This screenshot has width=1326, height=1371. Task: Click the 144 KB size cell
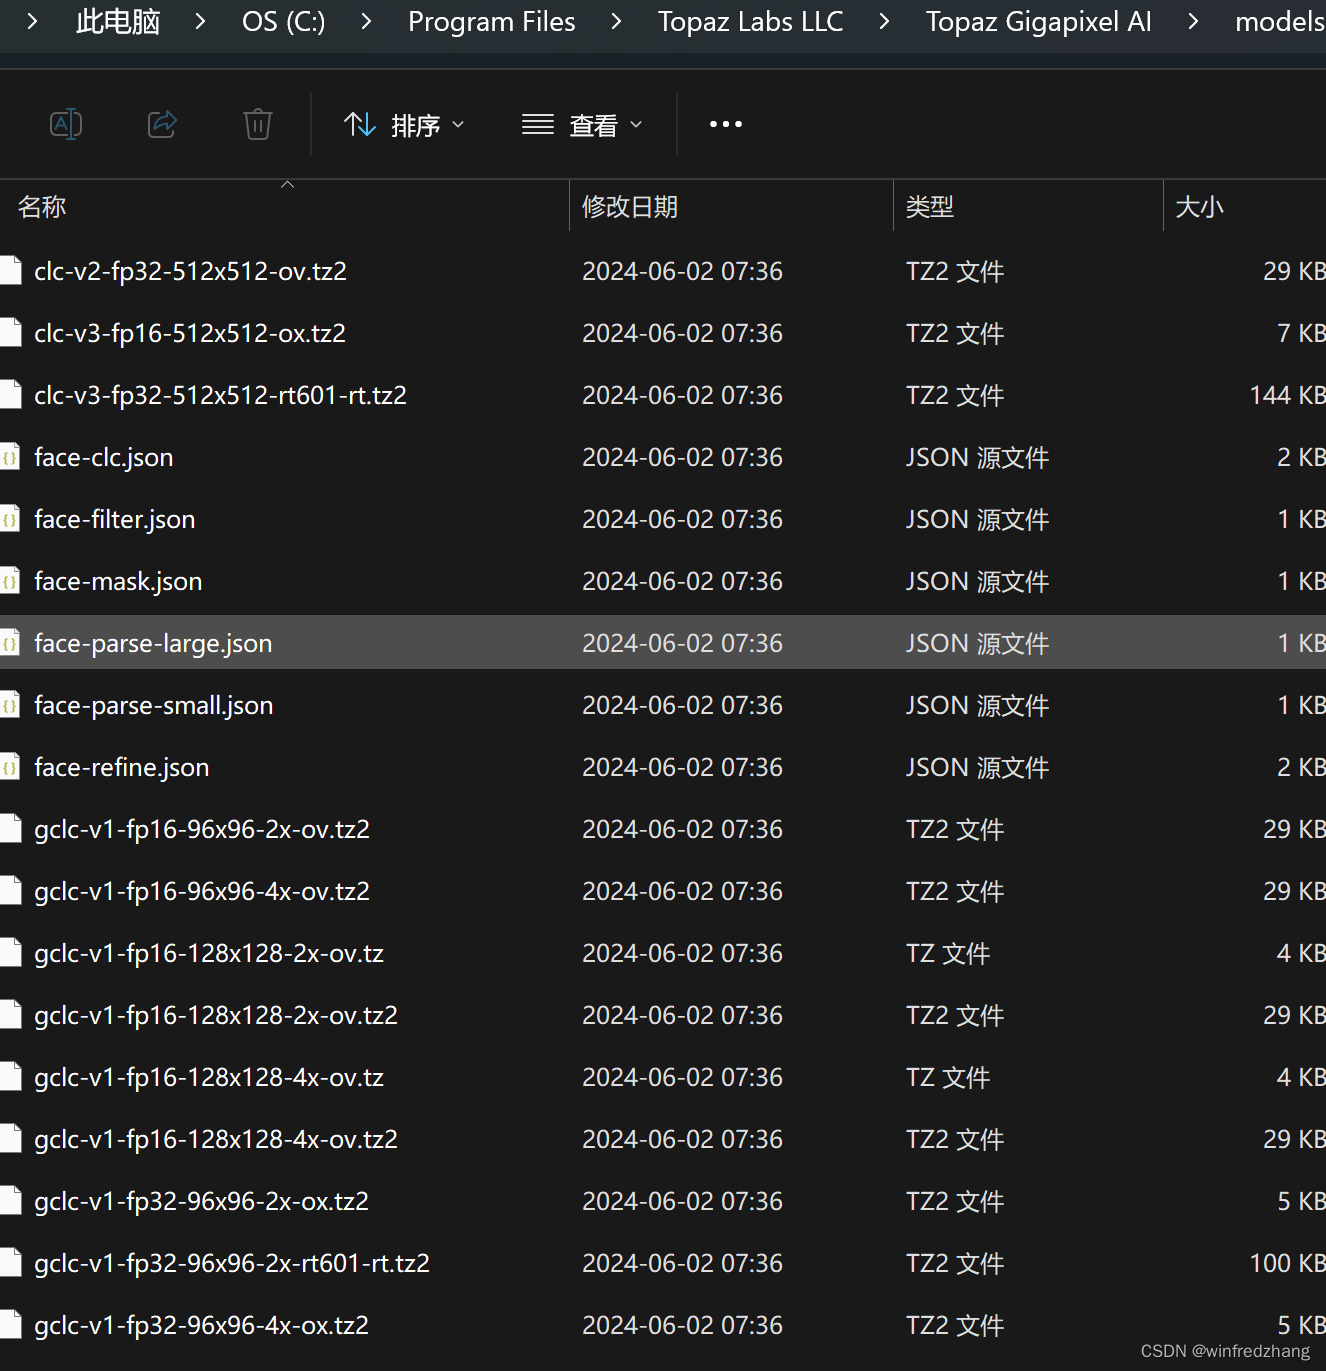1287,395
